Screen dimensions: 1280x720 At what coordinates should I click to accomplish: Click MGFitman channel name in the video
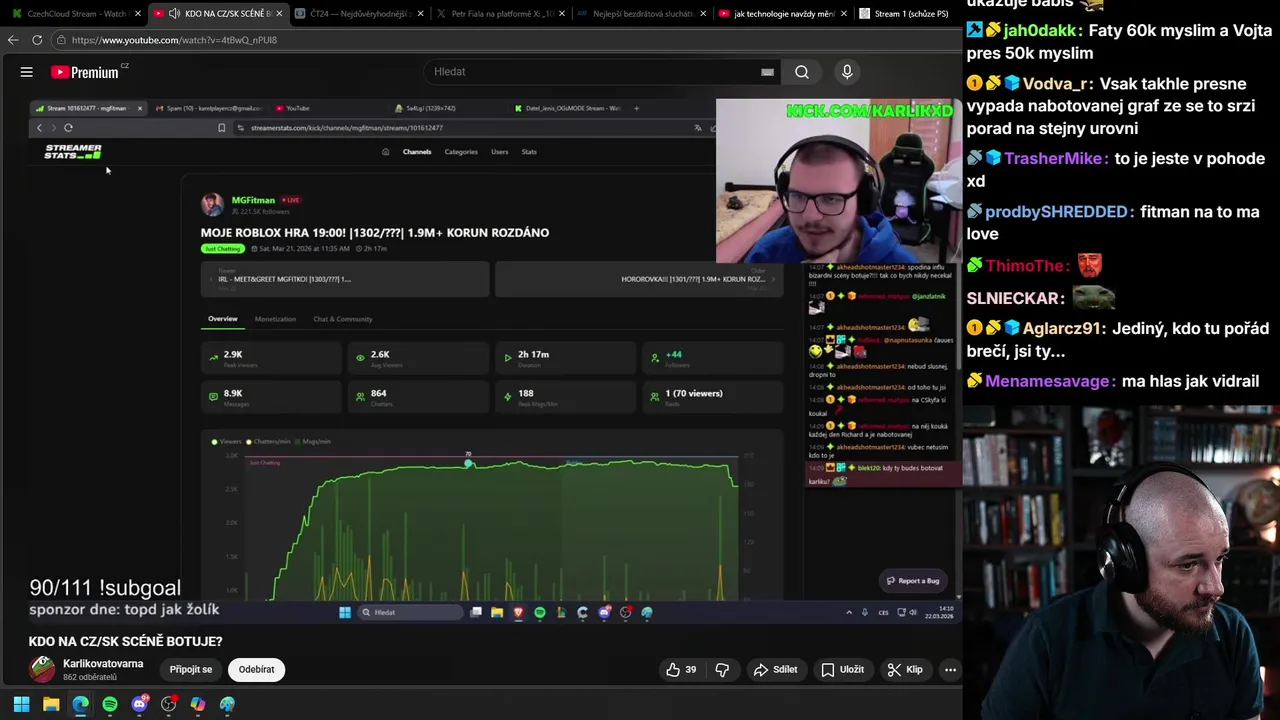pos(253,200)
